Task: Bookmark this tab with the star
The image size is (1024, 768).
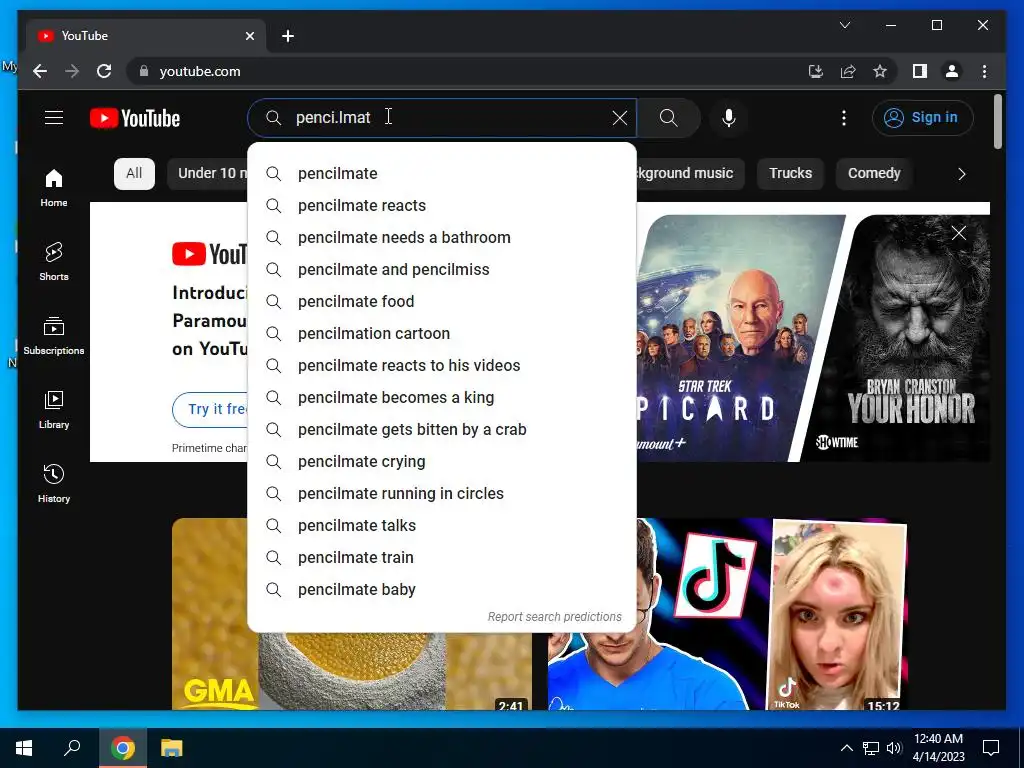Action: (x=880, y=71)
